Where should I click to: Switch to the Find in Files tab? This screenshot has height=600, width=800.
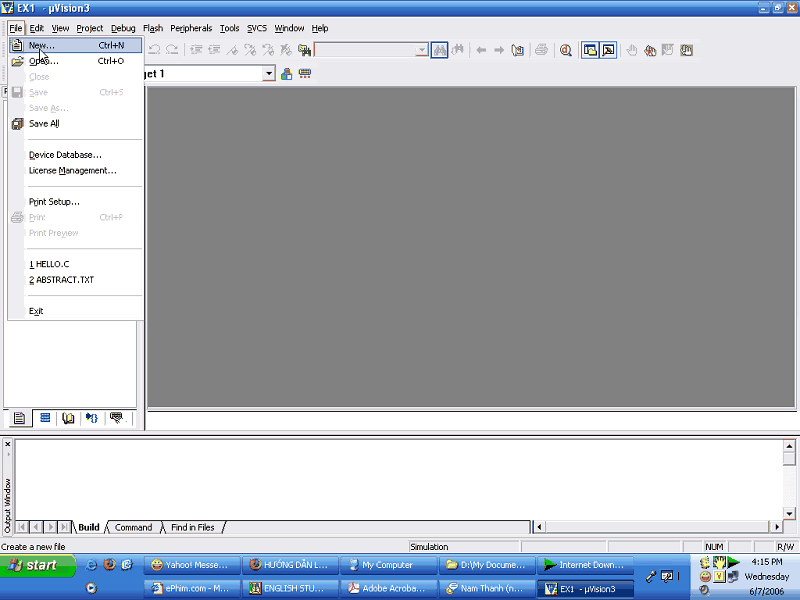click(192, 527)
